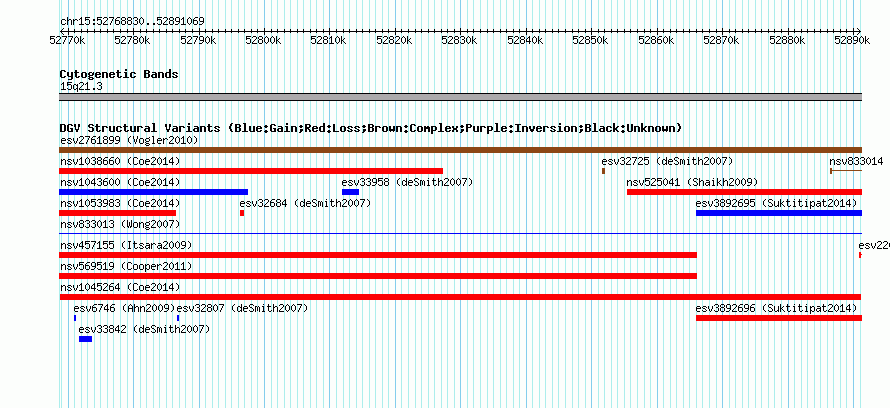Select the red nsv1053983 loss bar

[117, 213]
